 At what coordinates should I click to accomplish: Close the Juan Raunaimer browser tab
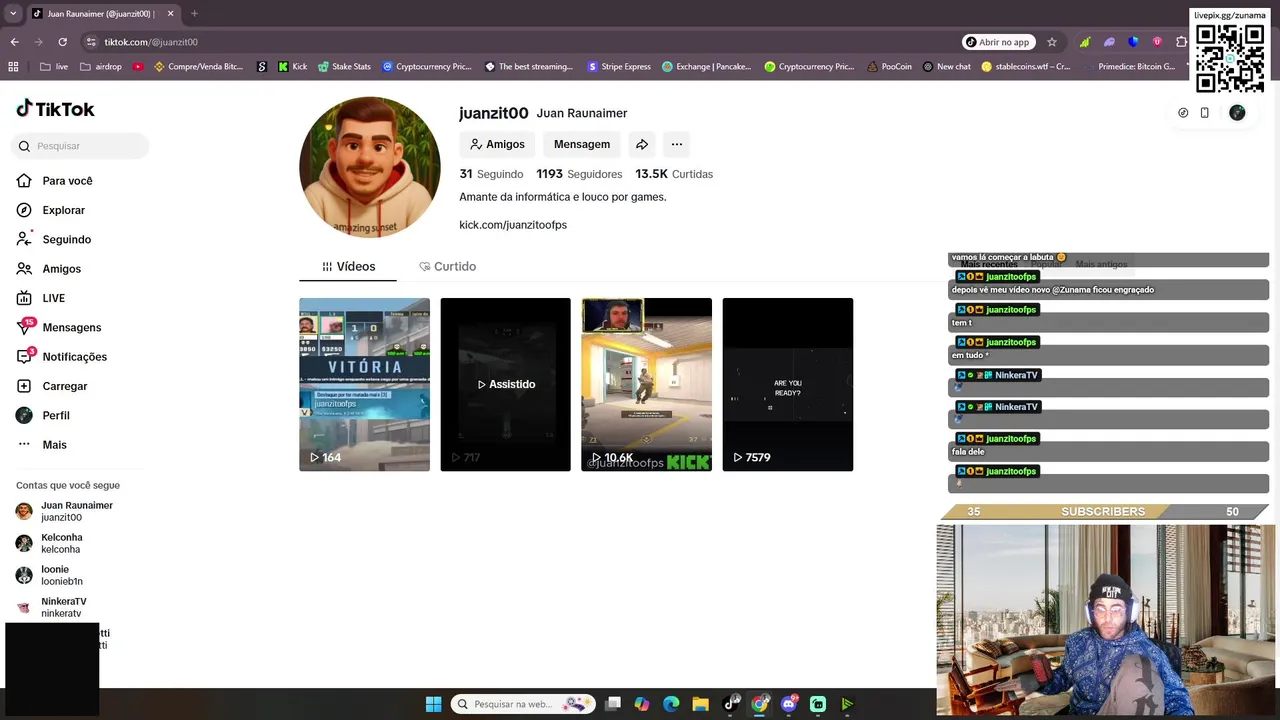pos(170,14)
